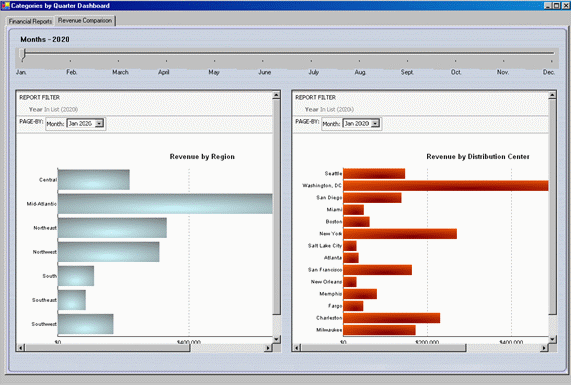Click the Fargo distribution center bar

[353, 306]
